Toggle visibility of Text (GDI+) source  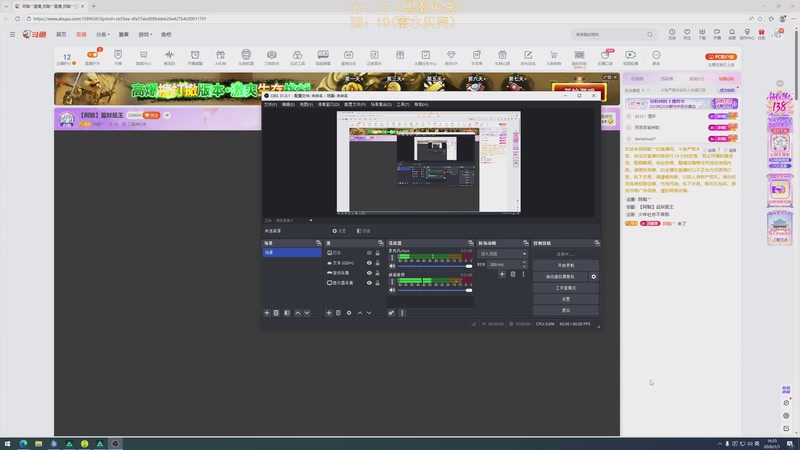pyautogui.click(x=369, y=263)
